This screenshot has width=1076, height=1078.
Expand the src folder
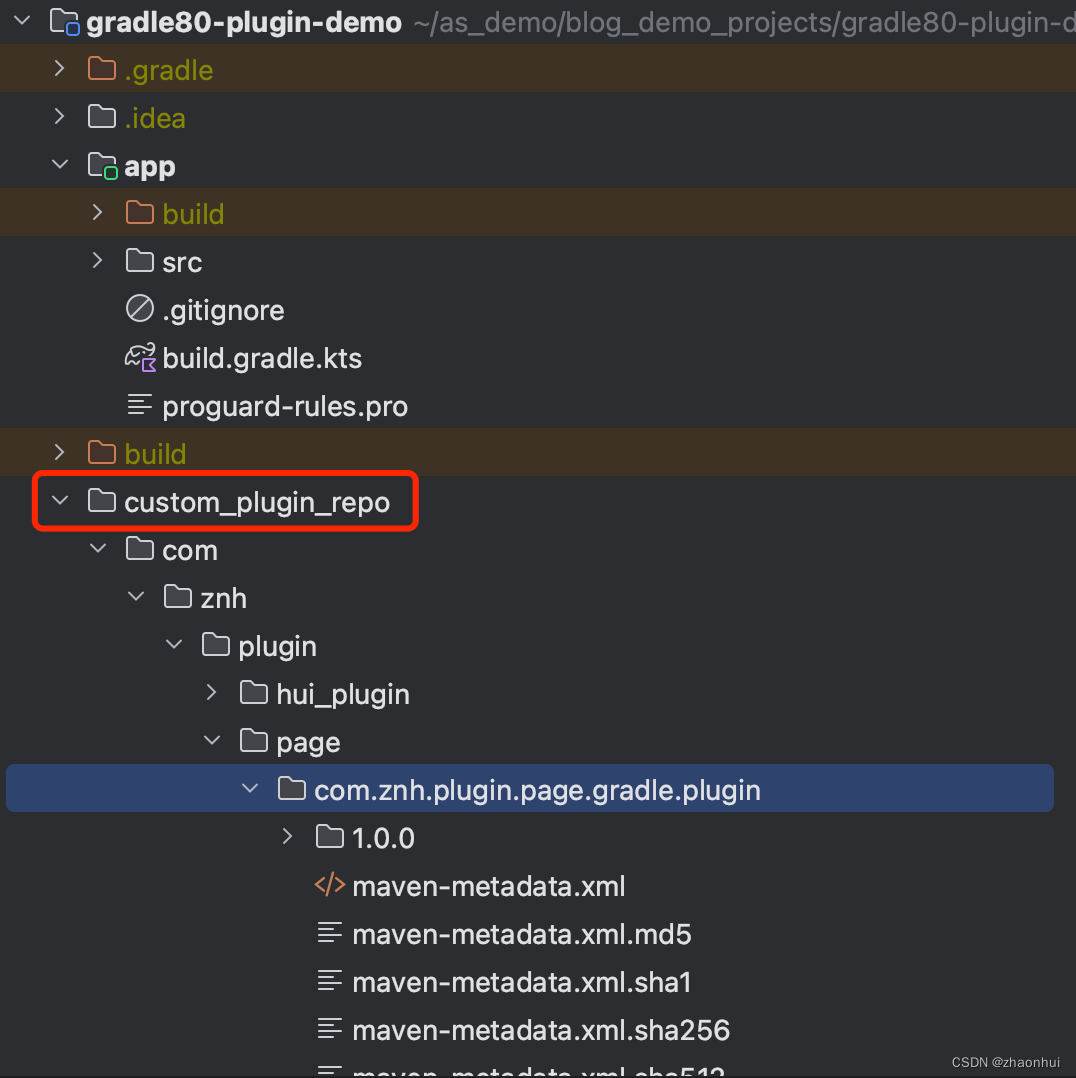click(x=97, y=261)
